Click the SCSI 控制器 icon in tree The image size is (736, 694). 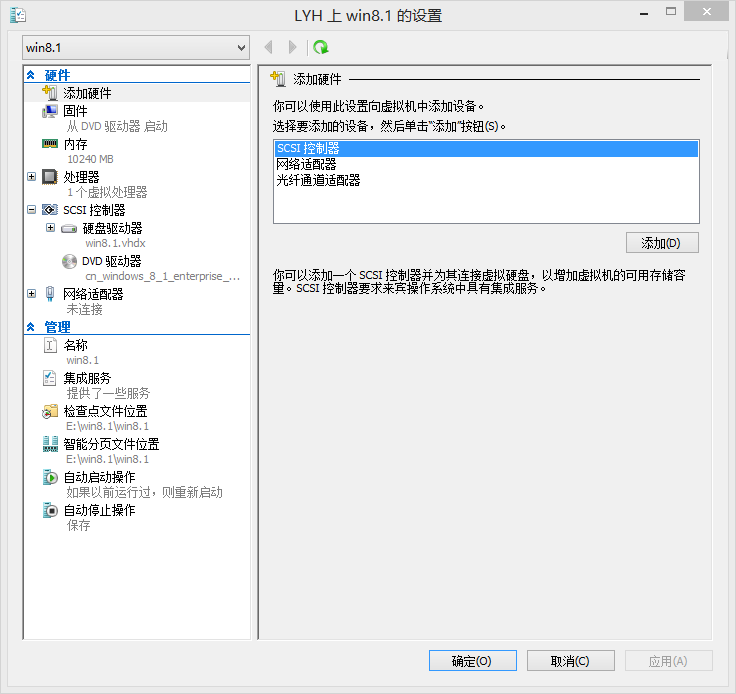pyautogui.click(x=50, y=210)
